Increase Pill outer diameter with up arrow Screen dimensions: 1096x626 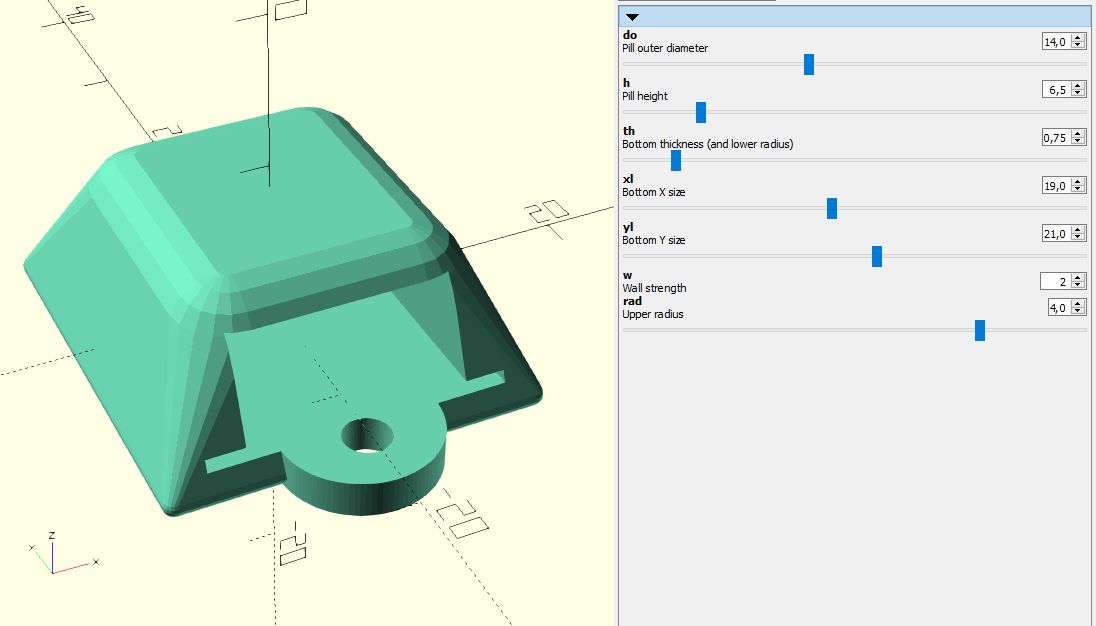(x=1078, y=38)
